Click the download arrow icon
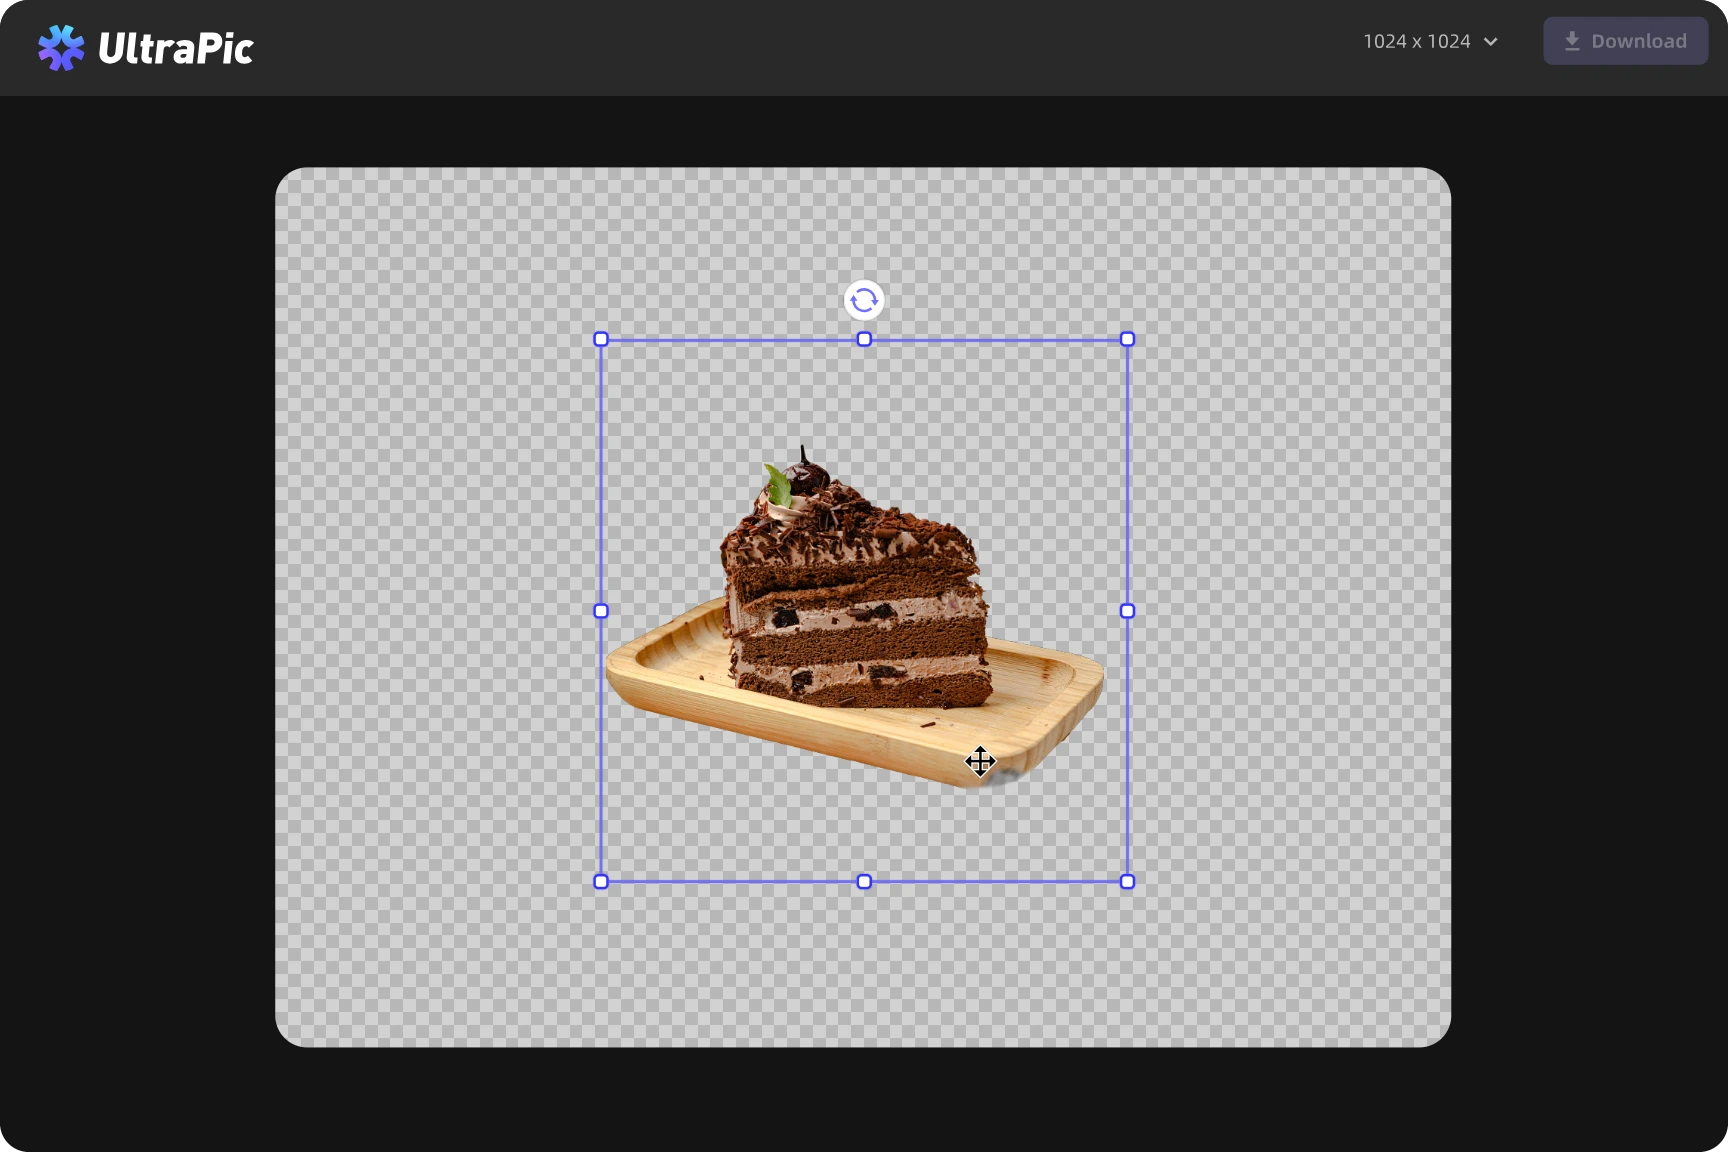The width and height of the screenshot is (1728, 1152). click(x=1572, y=41)
